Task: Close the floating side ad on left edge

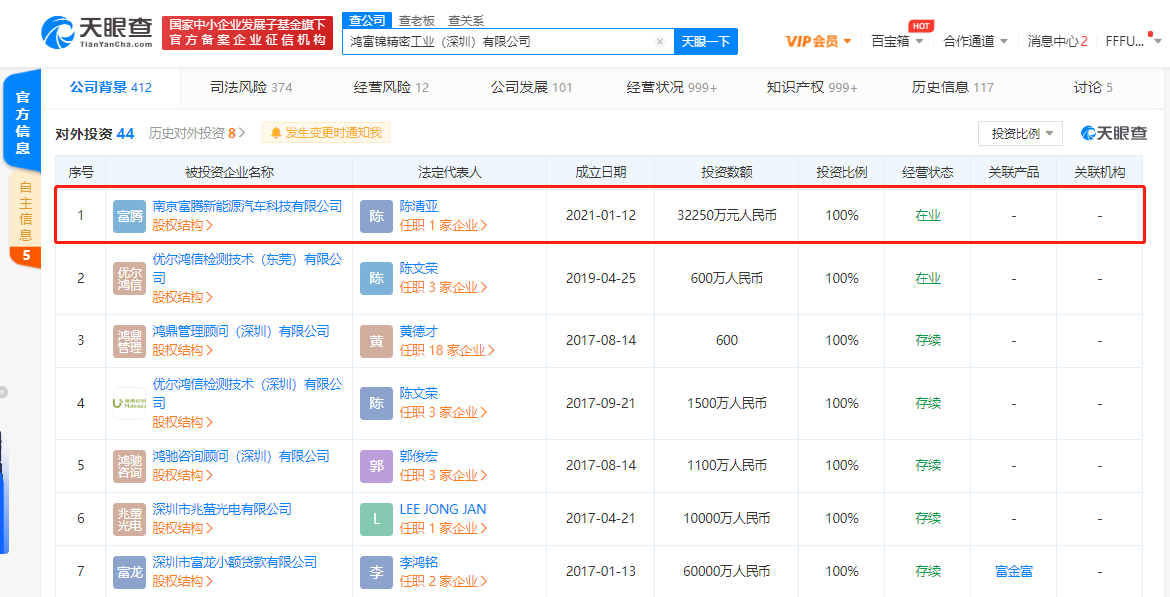Action: pos(2,392)
